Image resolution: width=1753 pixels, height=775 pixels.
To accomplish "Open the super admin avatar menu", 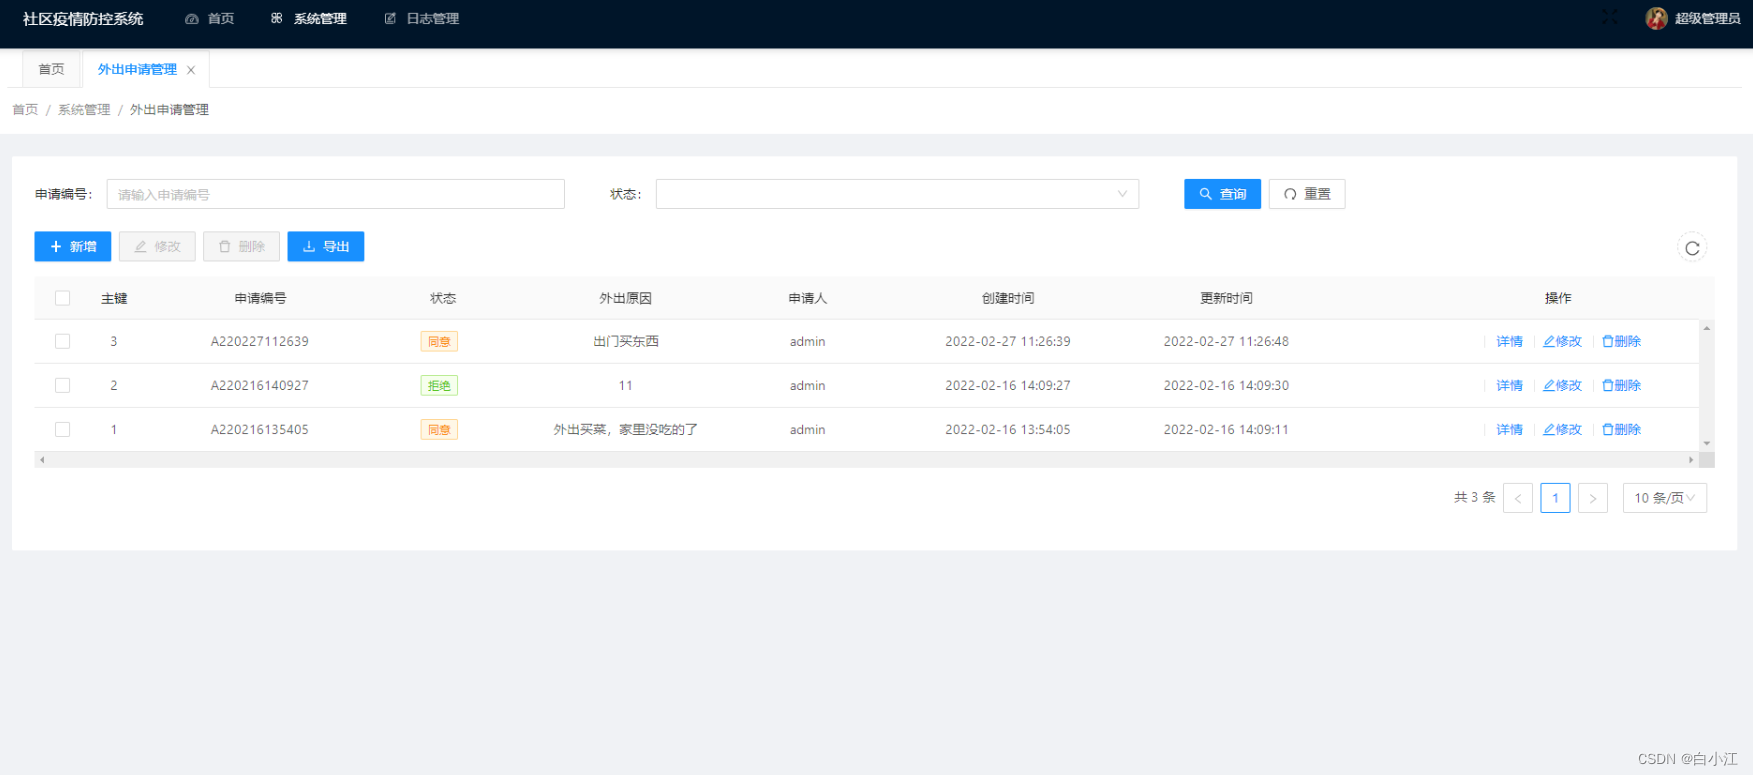I will [x=1692, y=18].
